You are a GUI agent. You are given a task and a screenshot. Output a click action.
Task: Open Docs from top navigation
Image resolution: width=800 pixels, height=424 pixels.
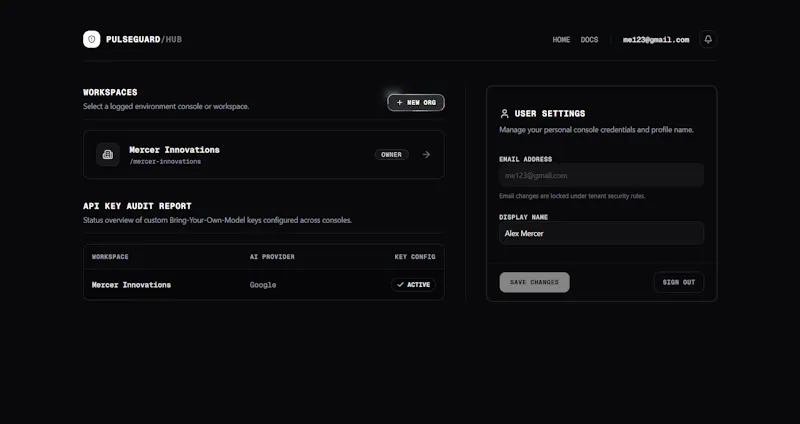tap(589, 40)
